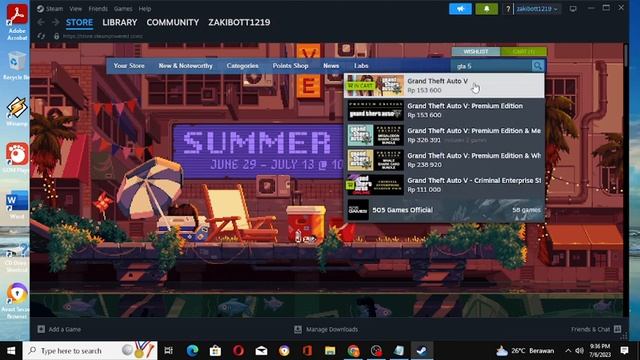
Task: Select the Criminal Enterprise Starter Pack result
Action: [x=444, y=185]
